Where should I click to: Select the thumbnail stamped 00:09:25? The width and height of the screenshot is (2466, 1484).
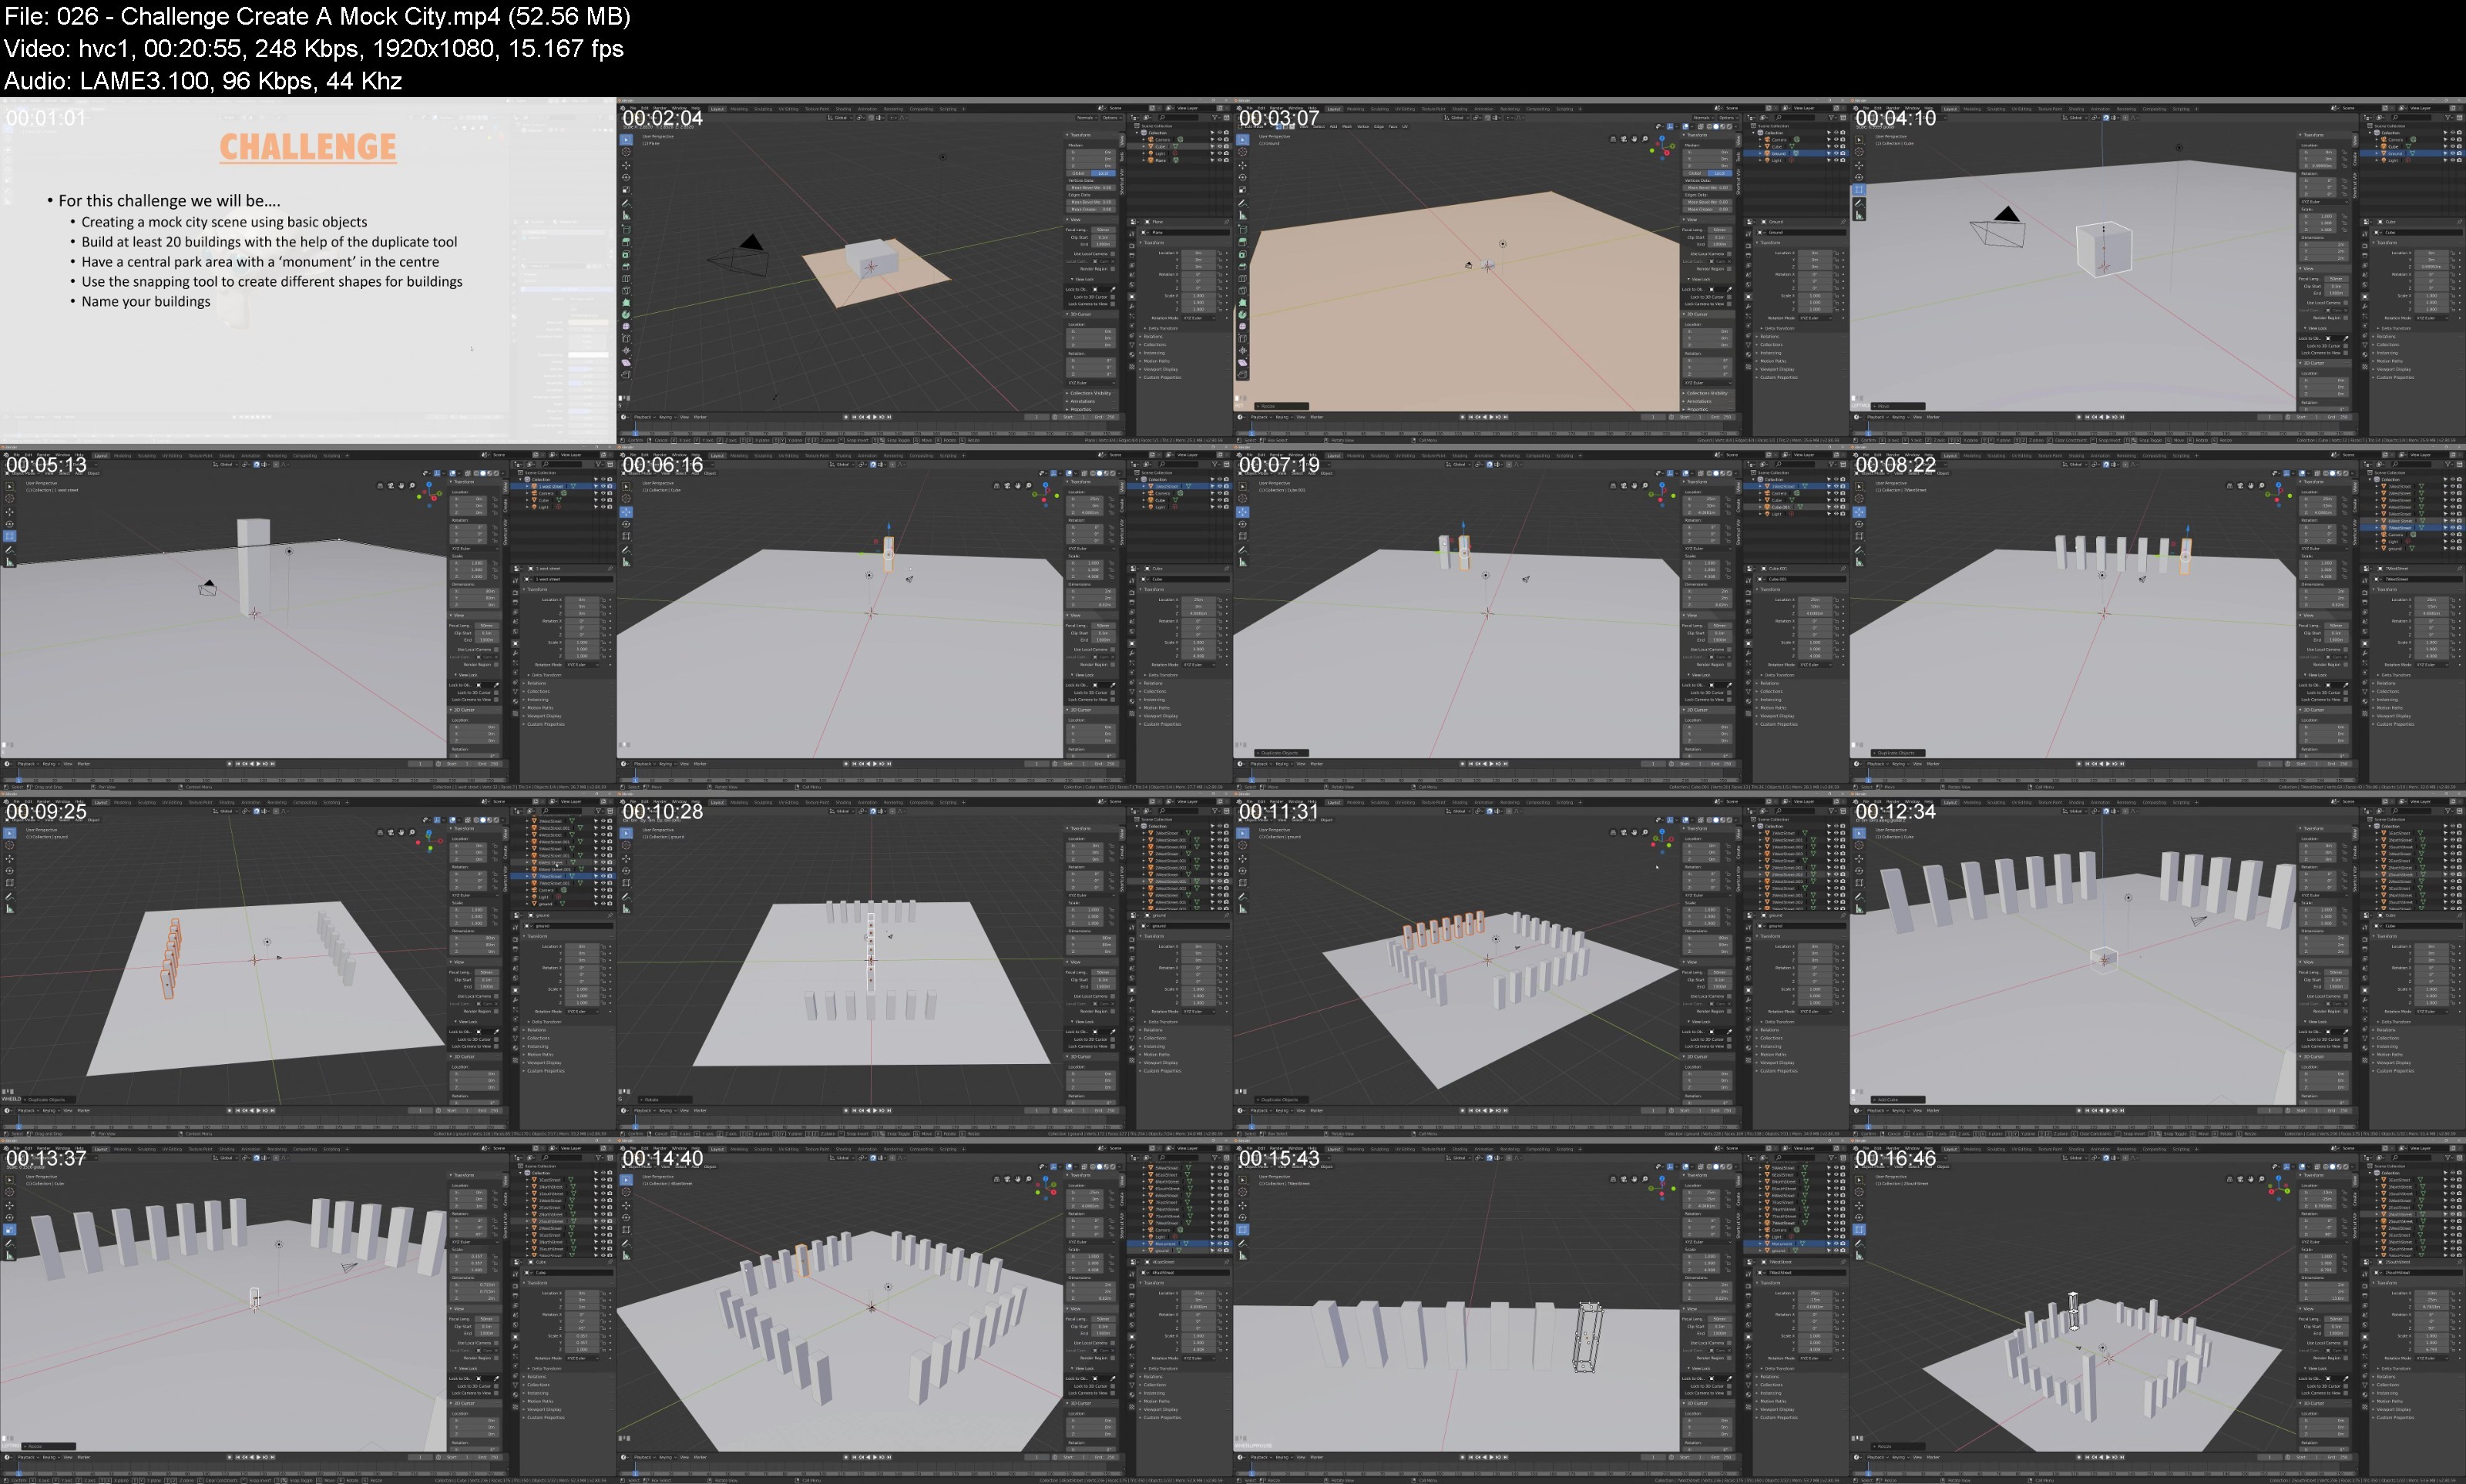[x=308, y=965]
